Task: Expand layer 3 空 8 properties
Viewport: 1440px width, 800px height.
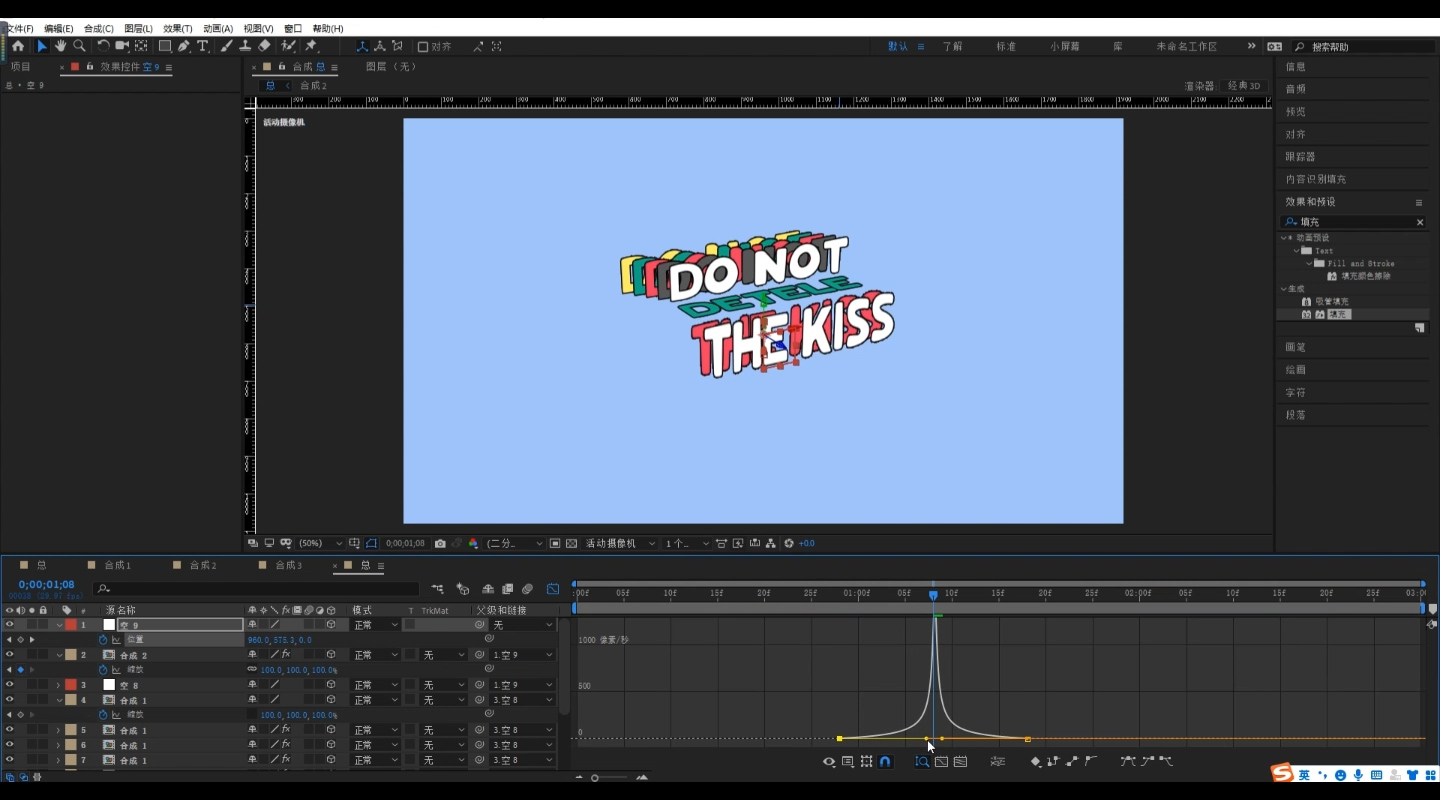Action: [58, 685]
